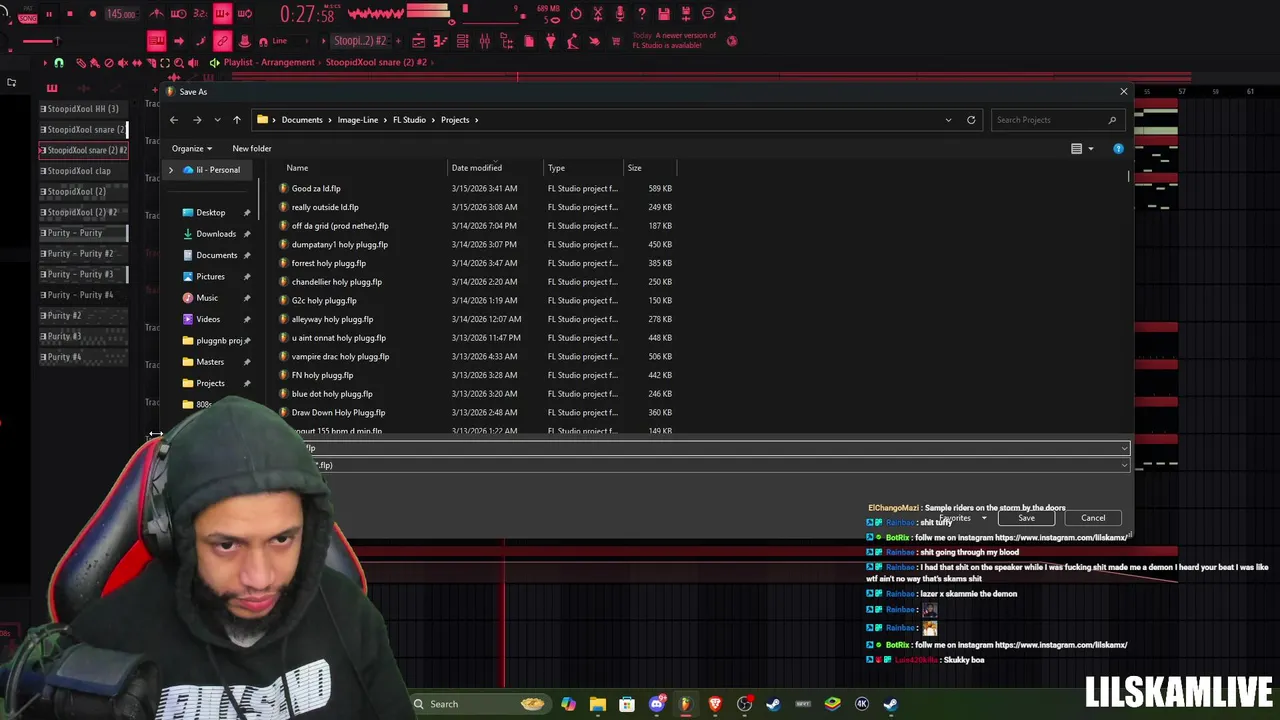Screen dimensions: 1280x720
Task: Toggle the metronome icon in toolbar
Action: click(x=157, y=14)
